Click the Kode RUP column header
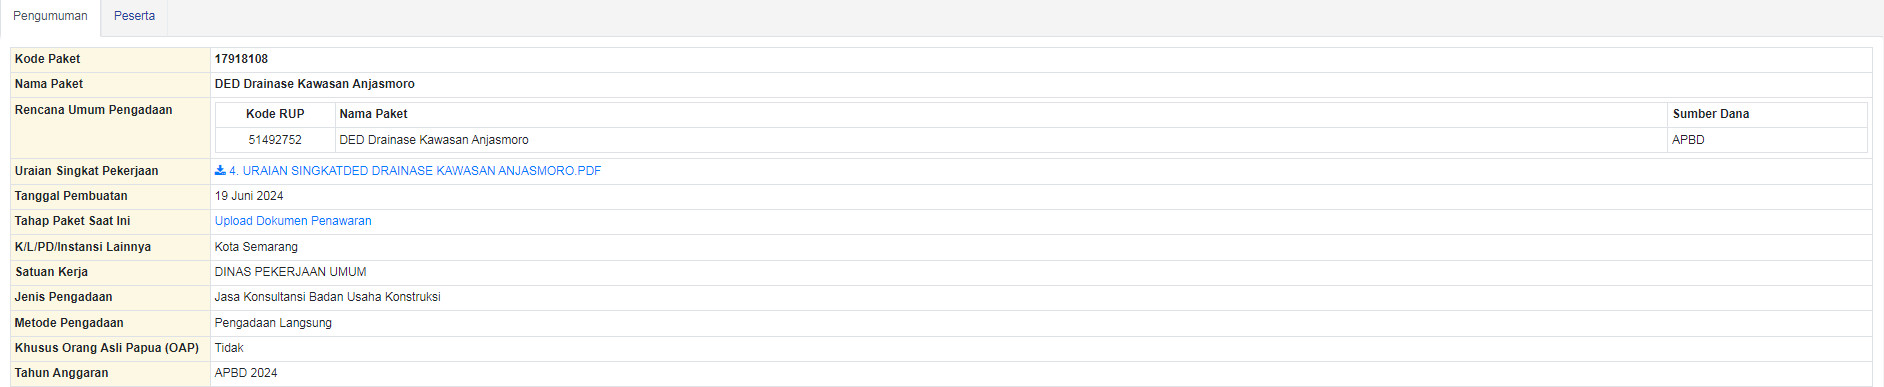This screenshot has height=387, width=1884. [275, 114]
